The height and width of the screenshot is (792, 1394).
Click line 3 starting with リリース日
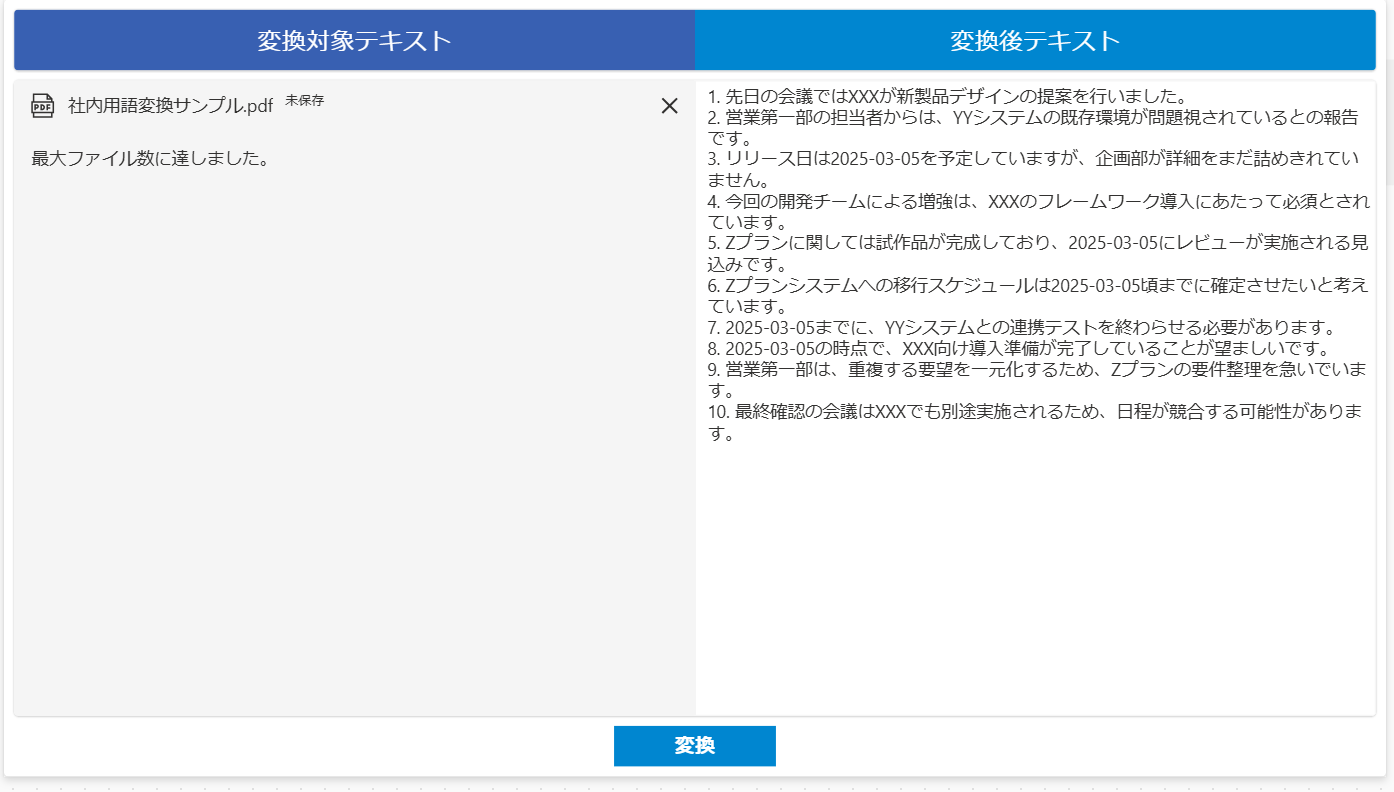pyautogui.click(x=1033, y=170)
